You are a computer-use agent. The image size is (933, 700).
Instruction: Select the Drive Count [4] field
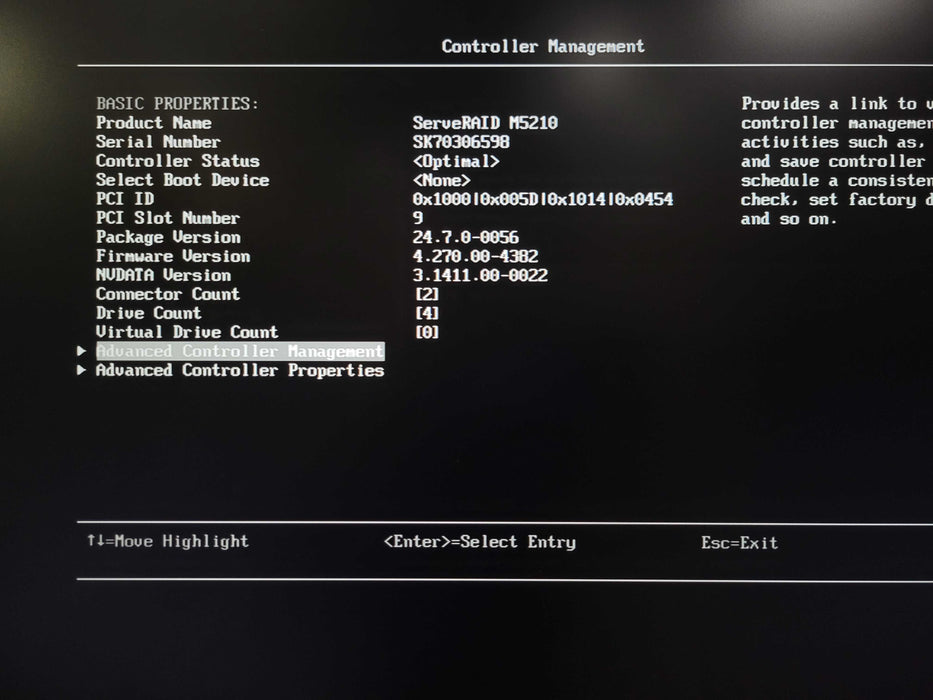426,314
